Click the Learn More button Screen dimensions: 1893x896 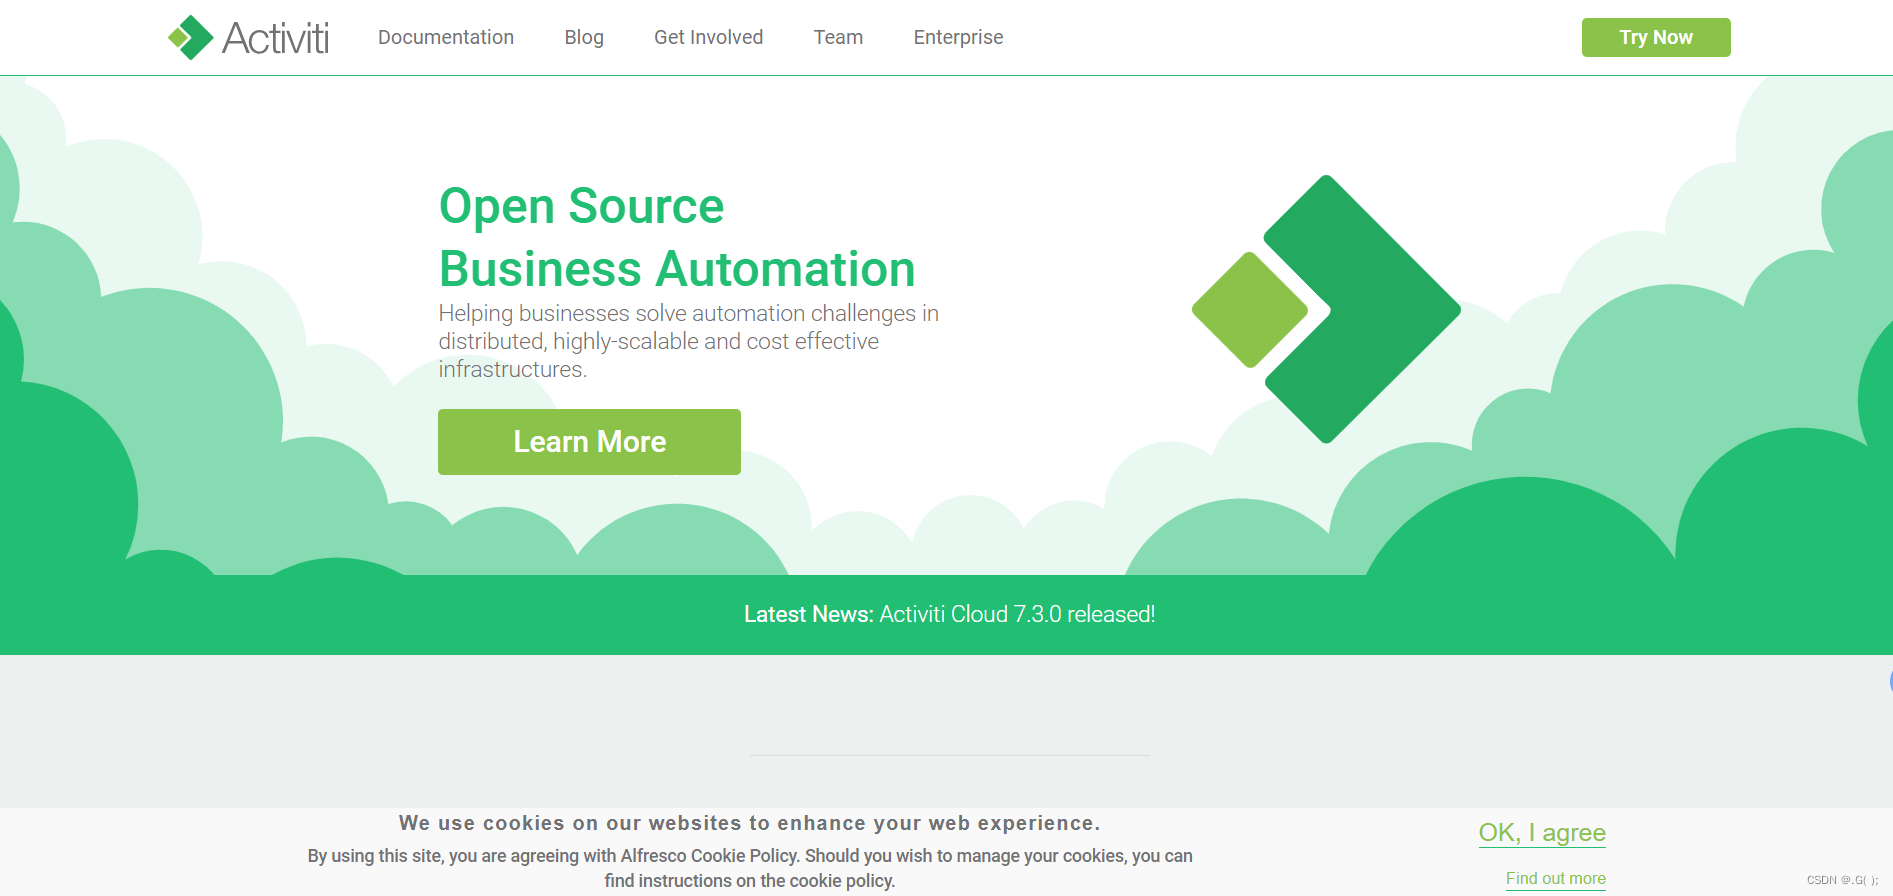coord(589,442)
